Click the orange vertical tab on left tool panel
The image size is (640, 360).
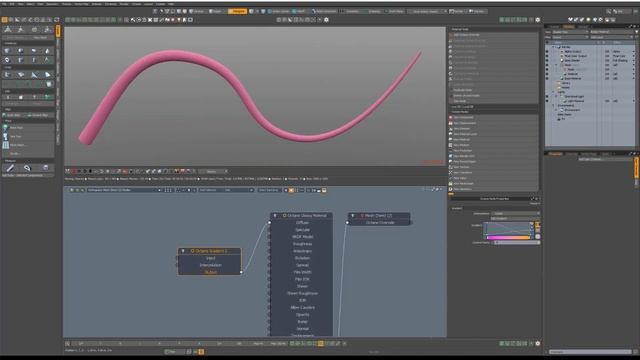[x=58, y=31]
